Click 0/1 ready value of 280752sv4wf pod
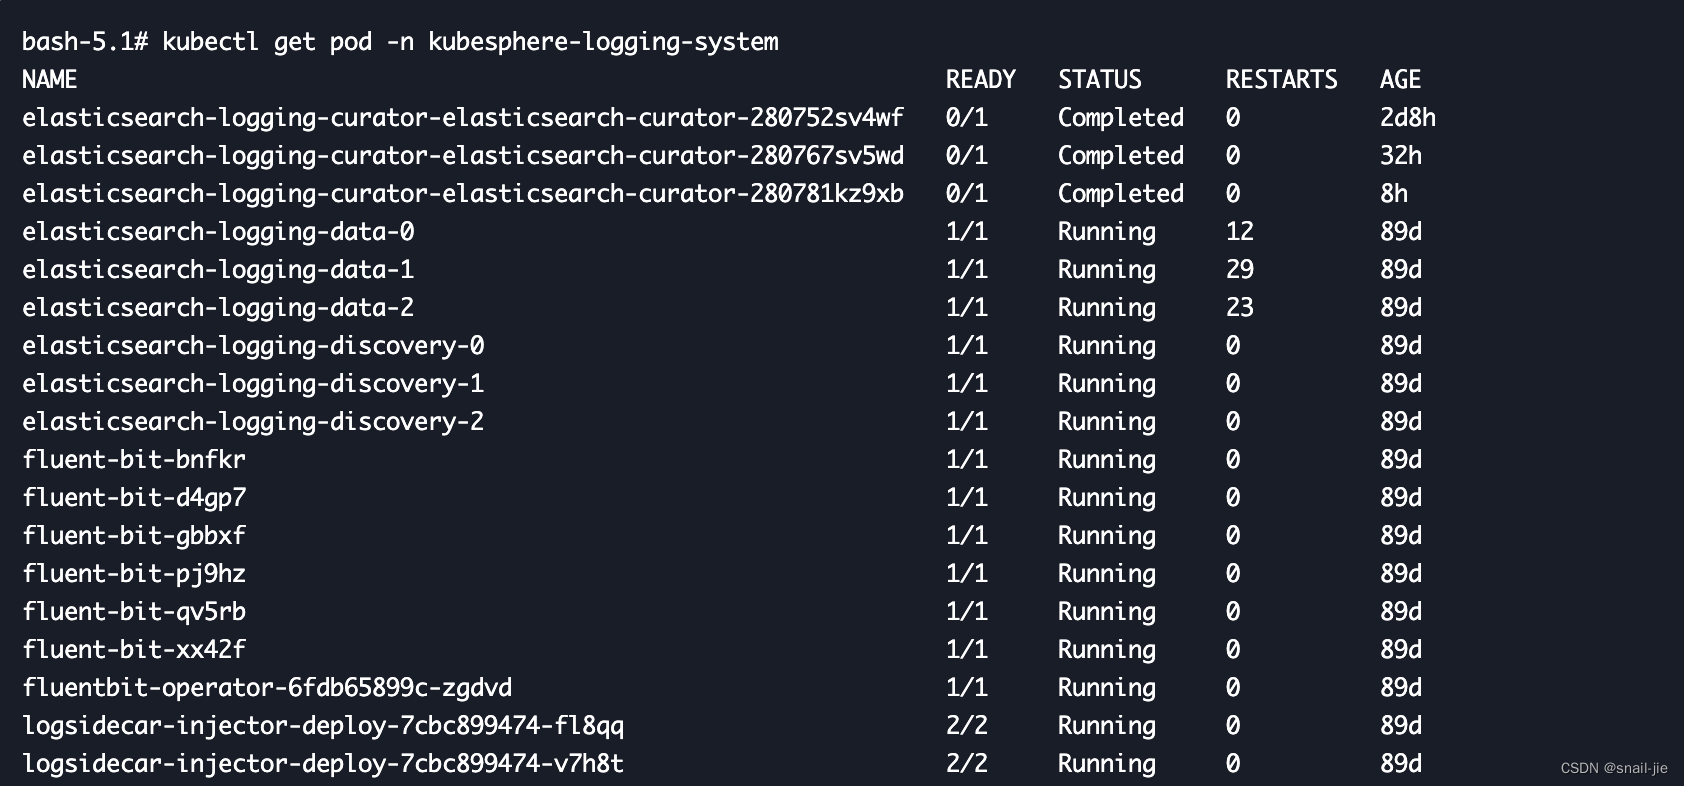The height and width of the screenshot is (786, 1684). 967,118
